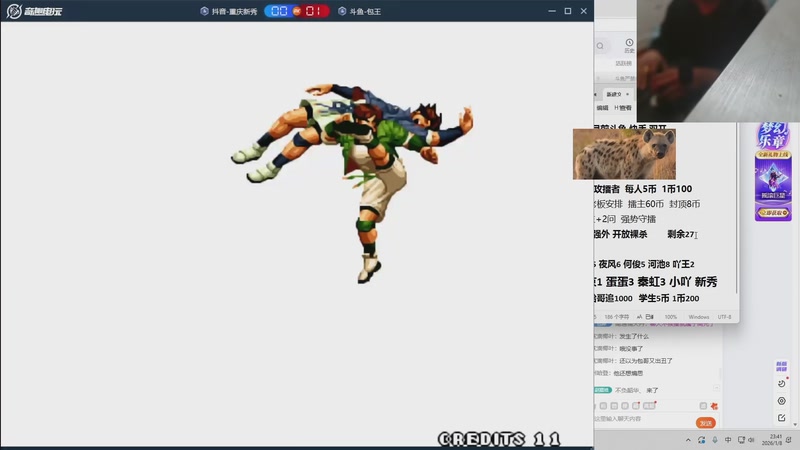Click the text 剩余27
Viewport: 800px width, 450px height.
pos(681,234)
